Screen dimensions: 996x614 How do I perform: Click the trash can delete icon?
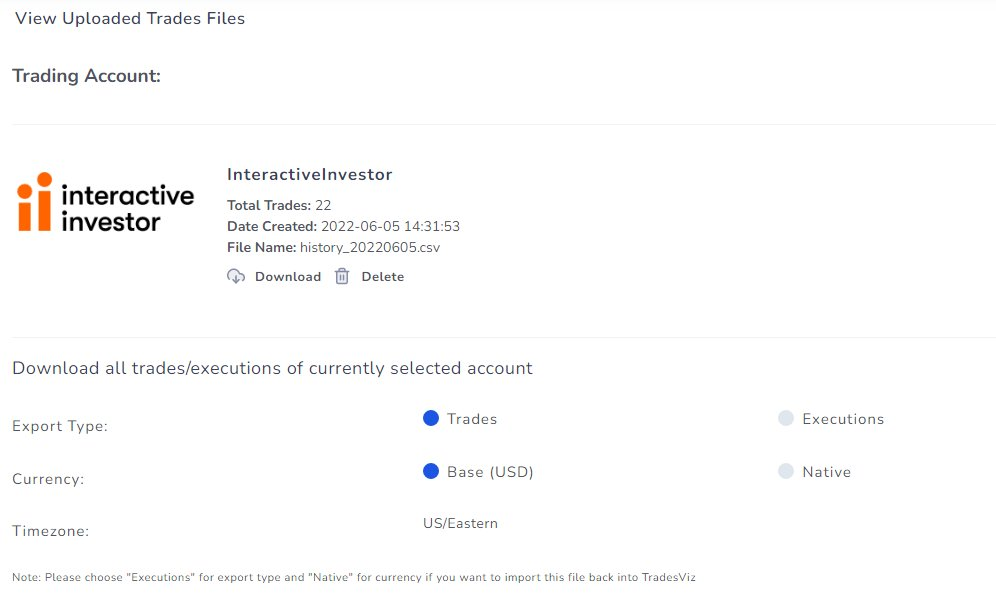(x=342, y=276)
